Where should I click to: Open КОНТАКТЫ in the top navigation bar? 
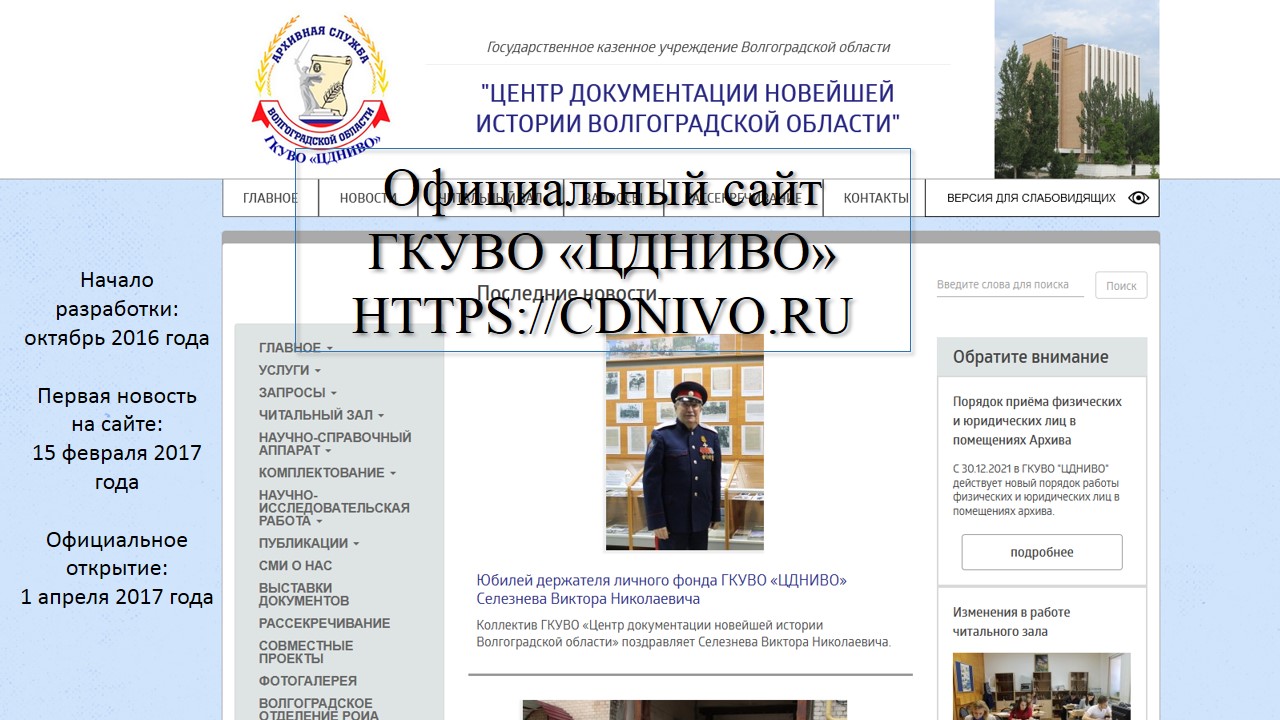pyautogui.click(x=875, y=198)
